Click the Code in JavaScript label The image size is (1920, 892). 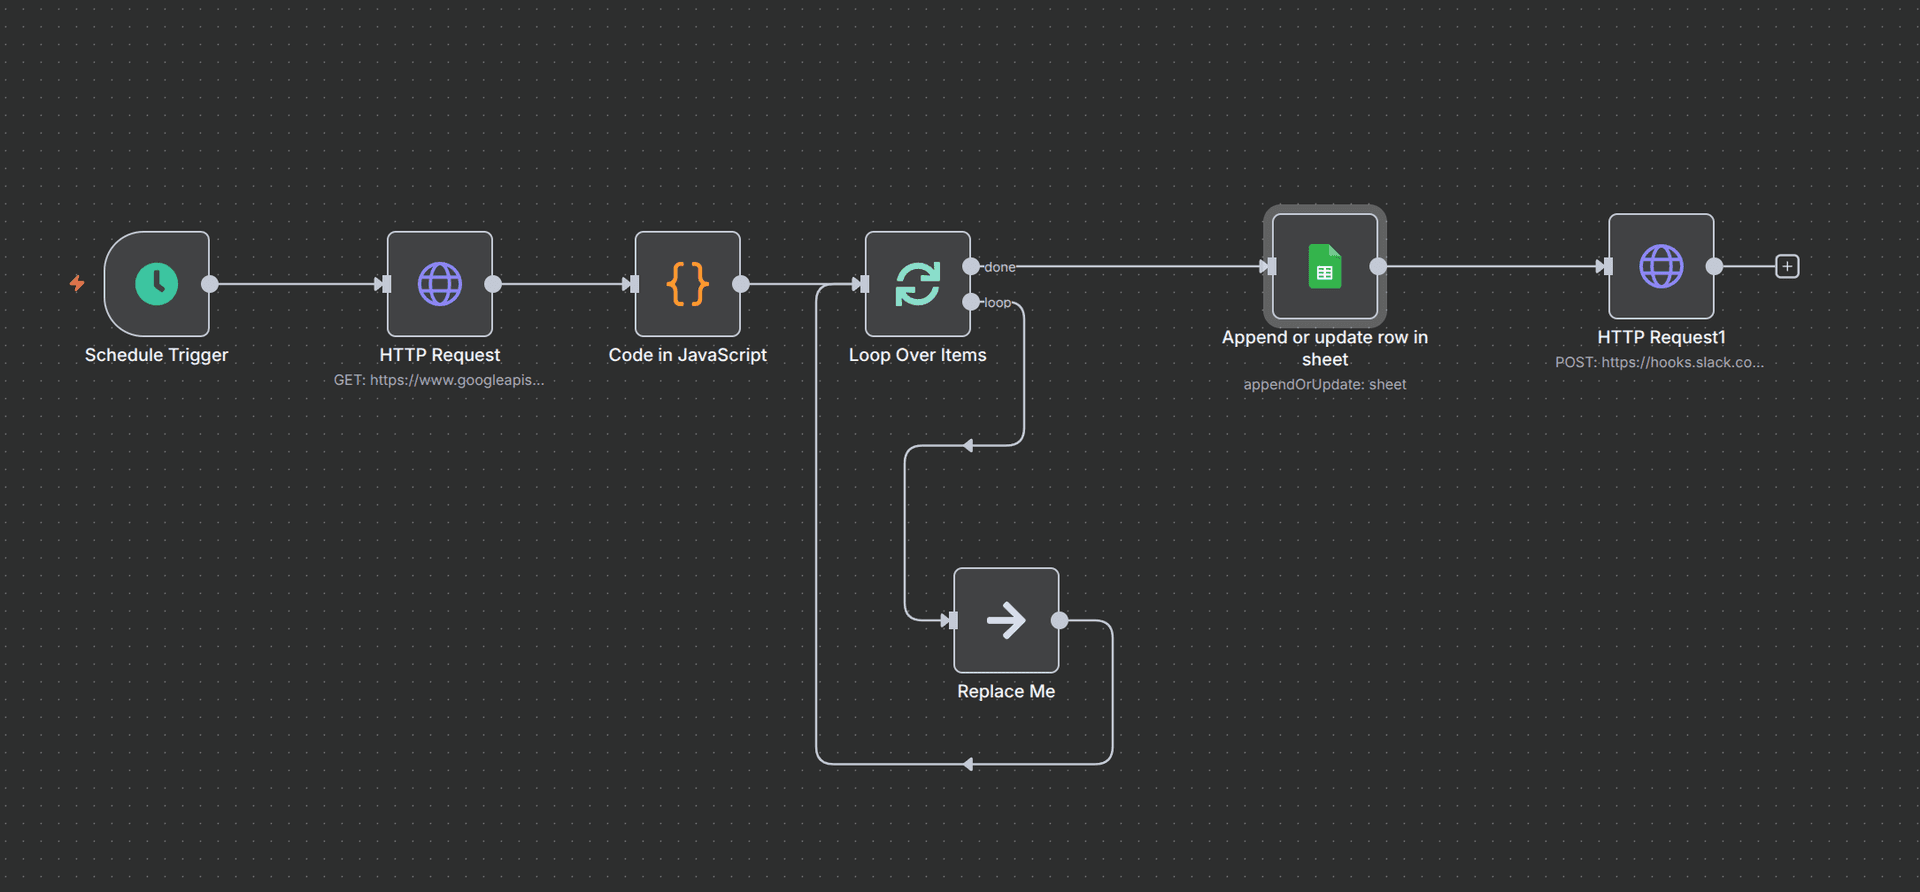pyautogui.click(x=688, y=355)
